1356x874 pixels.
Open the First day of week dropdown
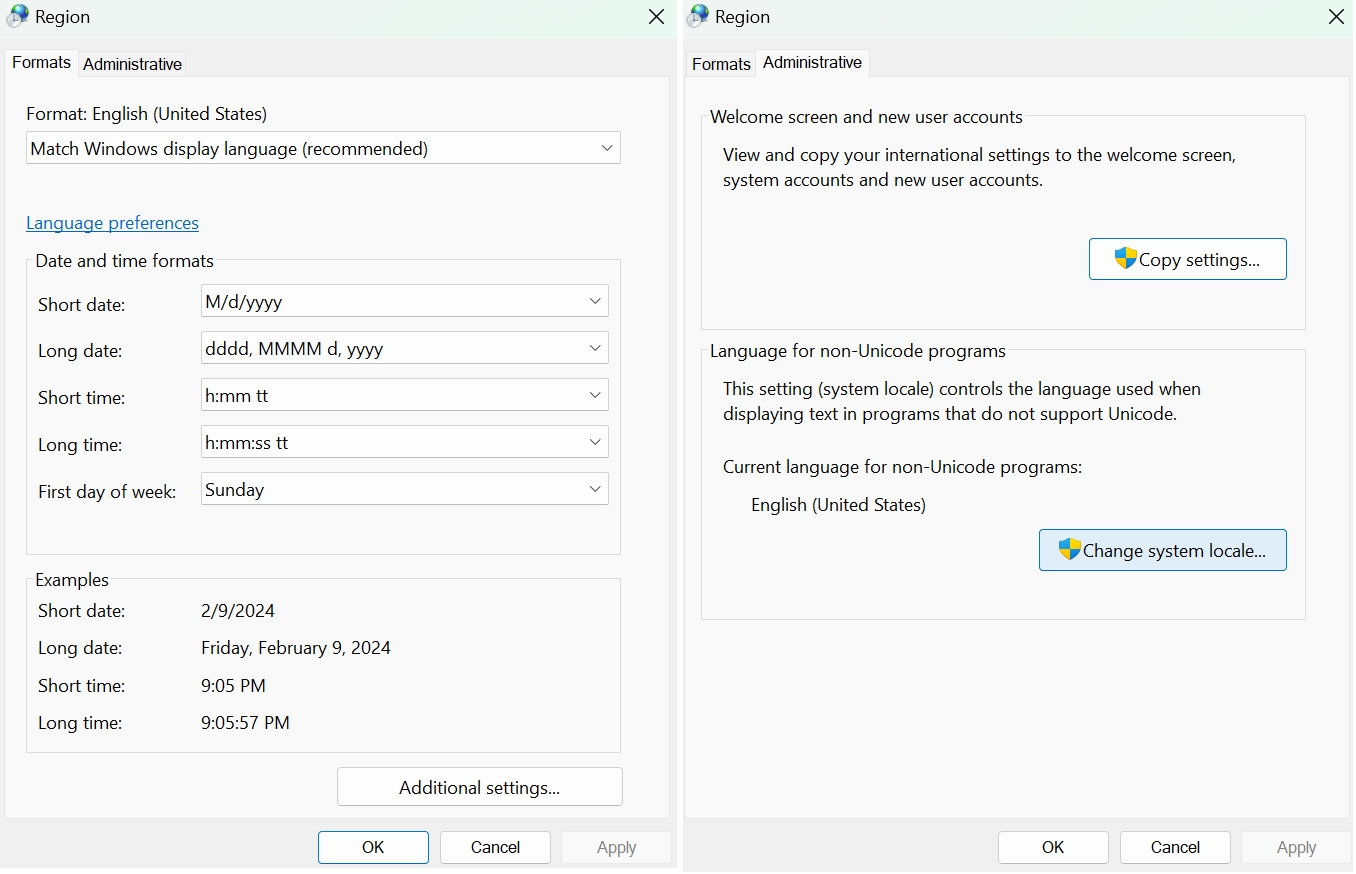pyautogui.click(x=405, y=489)
